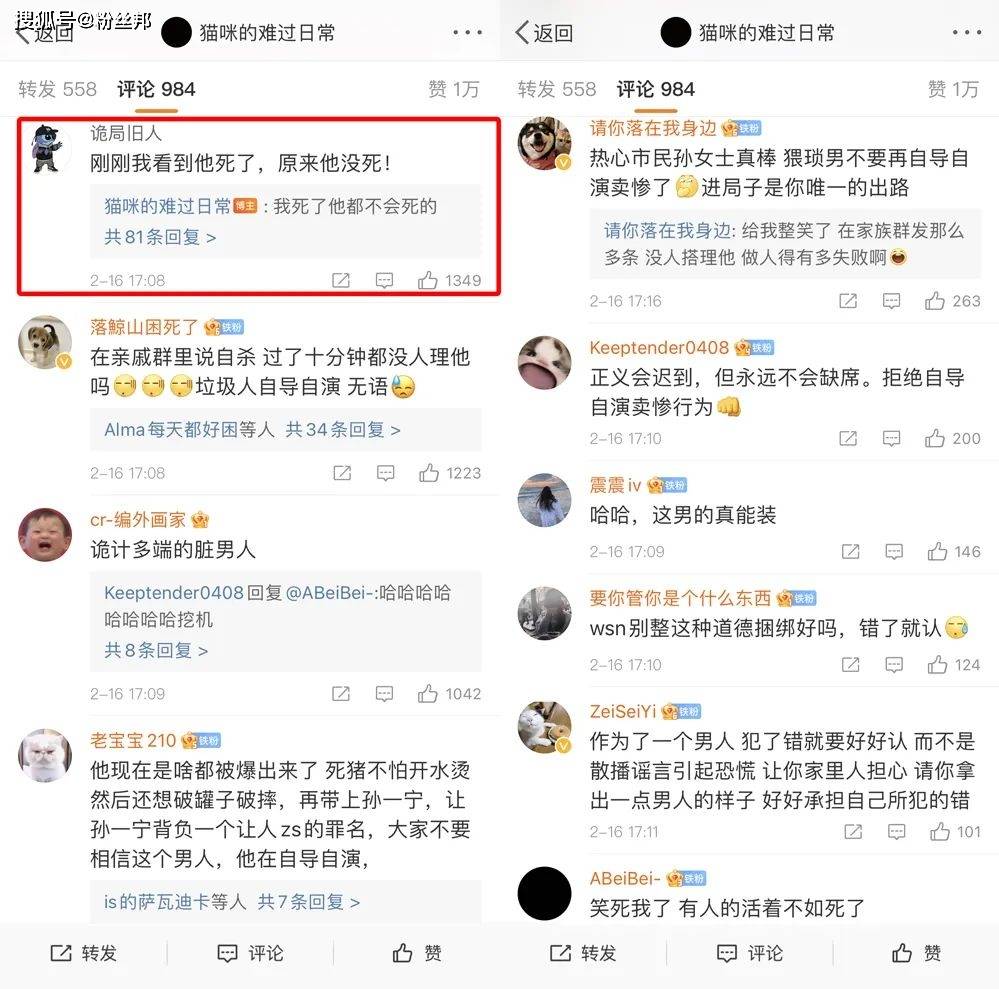This screenshot has width=999, height=989.
Task: Expand 共81条回复 replies under first comment
Action: click(160, 237)
